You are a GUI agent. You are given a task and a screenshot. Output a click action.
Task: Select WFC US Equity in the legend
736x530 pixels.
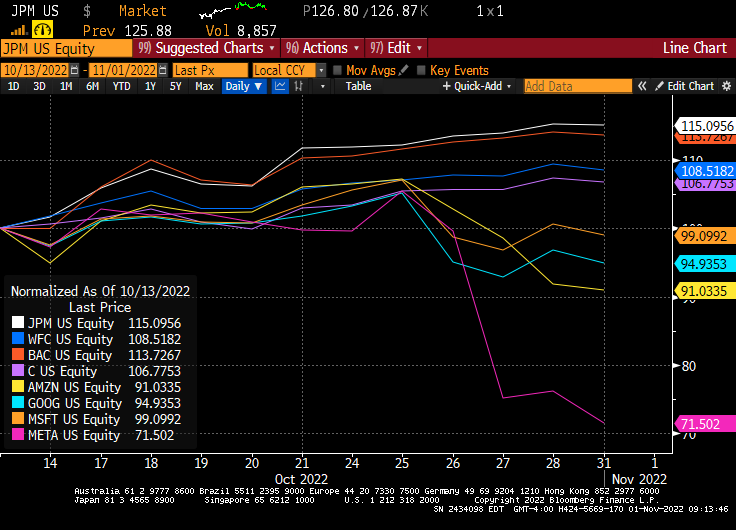[x=70, y=339]
